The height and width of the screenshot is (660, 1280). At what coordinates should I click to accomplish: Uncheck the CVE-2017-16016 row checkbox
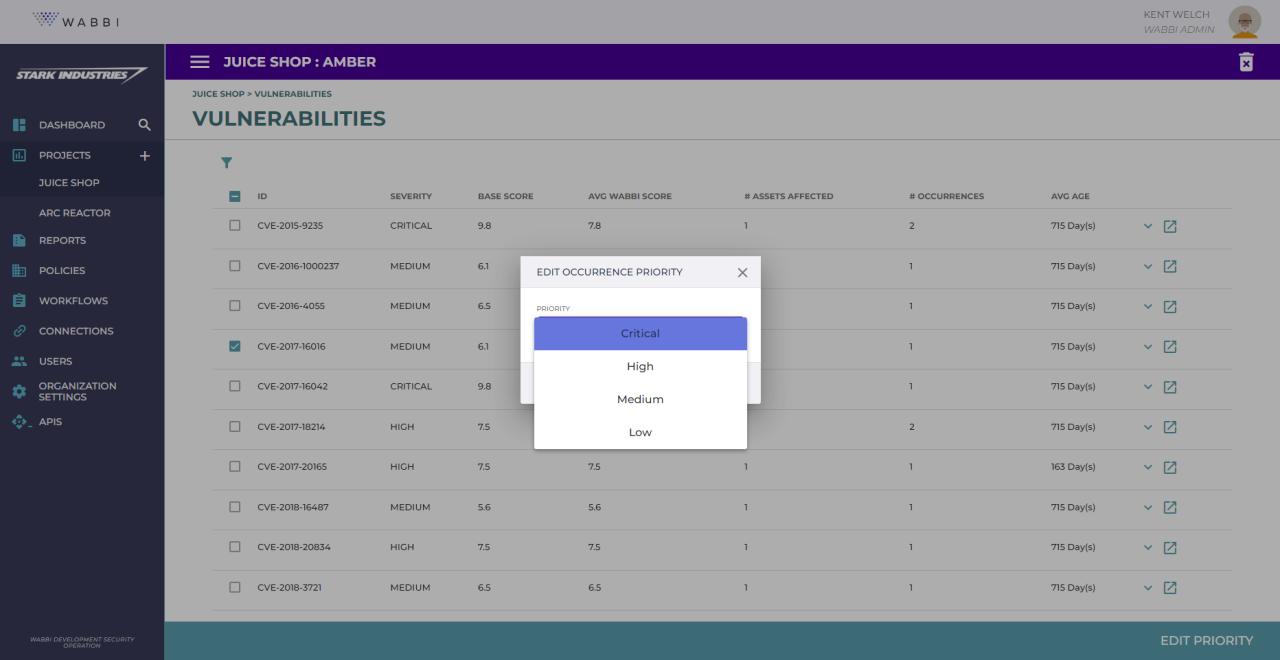point(234,346)
